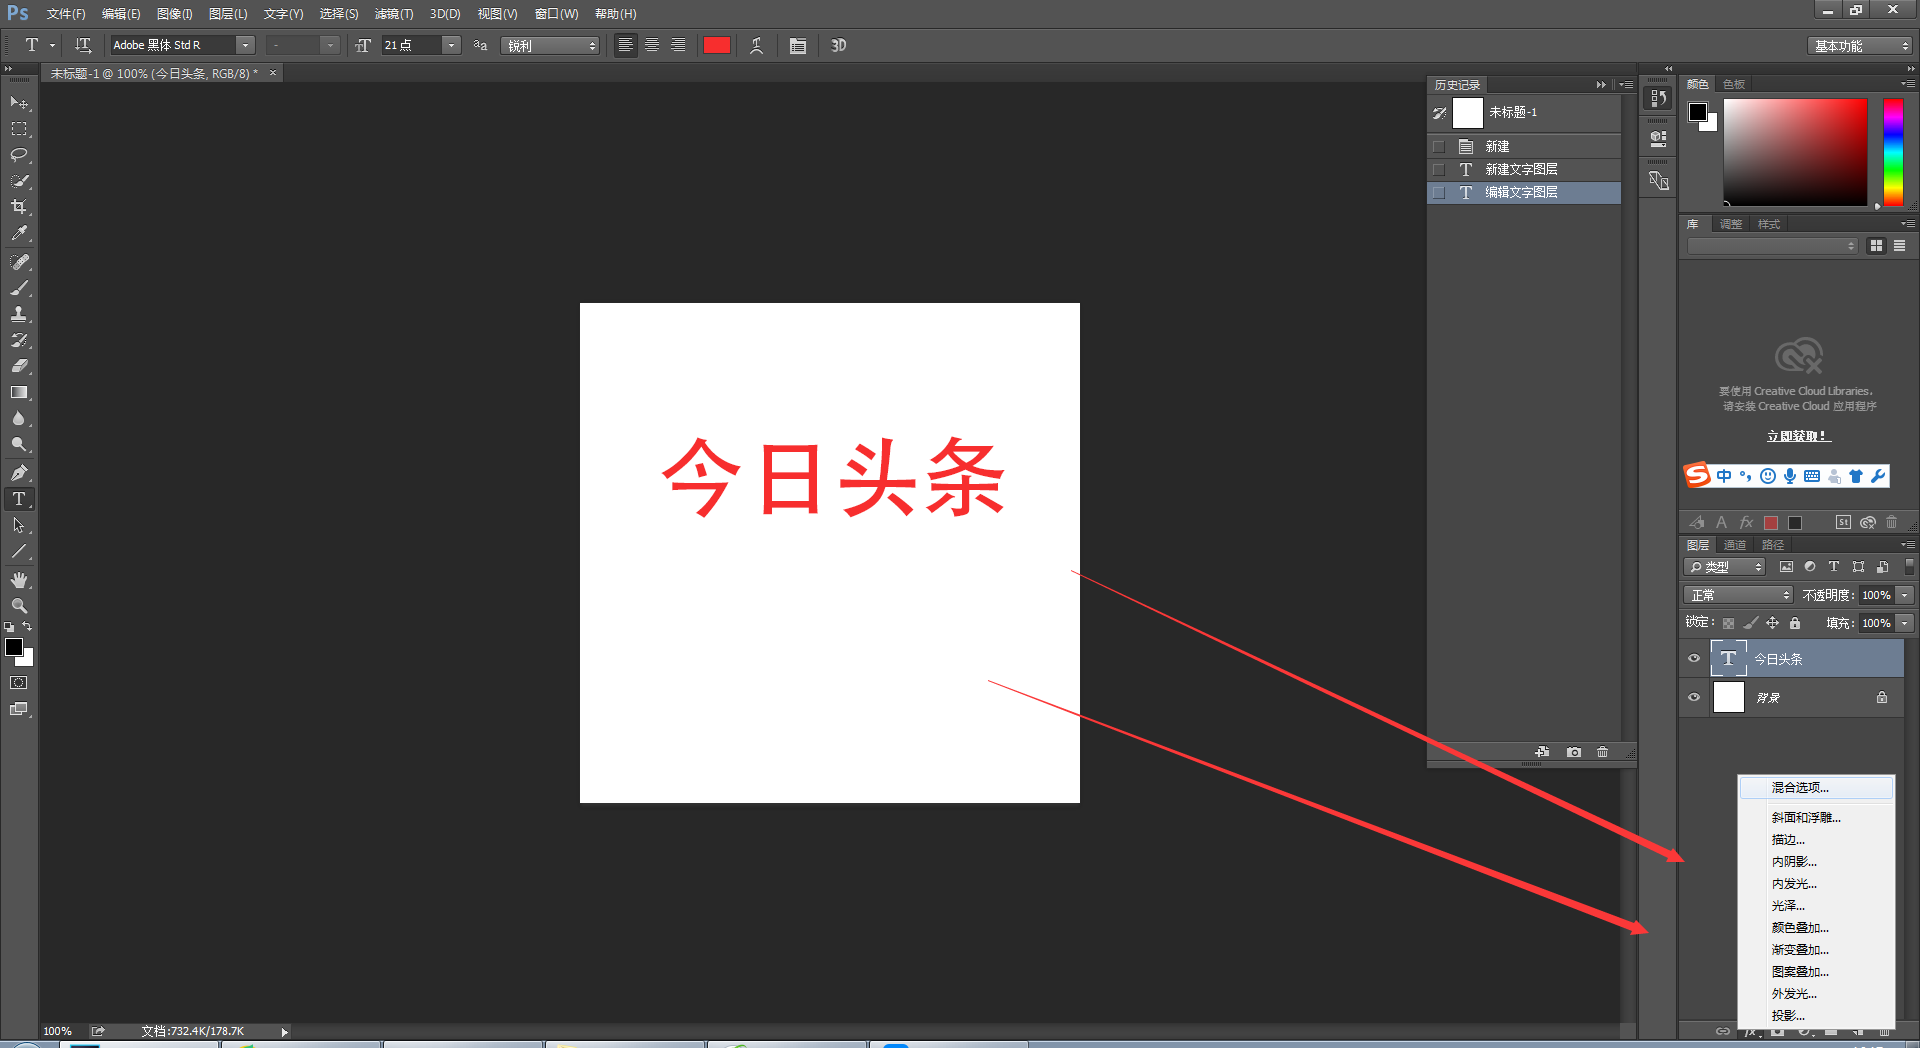The image size is (1920, 1048).
Task: Select left align text
Action: click(625, 45)
